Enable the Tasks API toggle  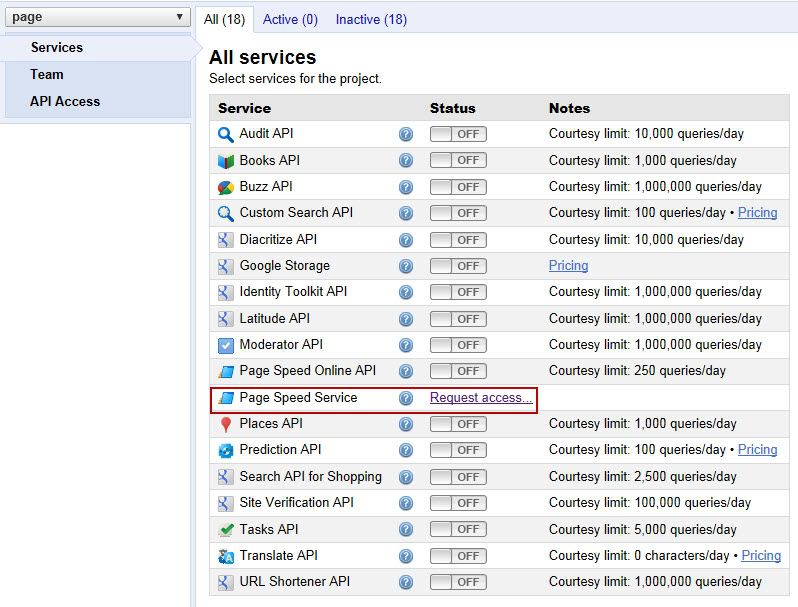click(x=458, y=529)
